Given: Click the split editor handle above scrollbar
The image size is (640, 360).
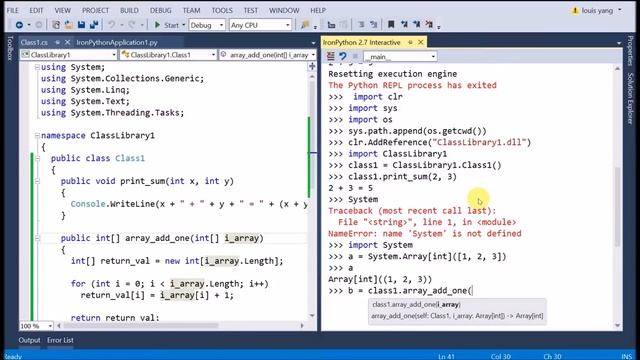Looking at the screenshot, I should point(312,66).
